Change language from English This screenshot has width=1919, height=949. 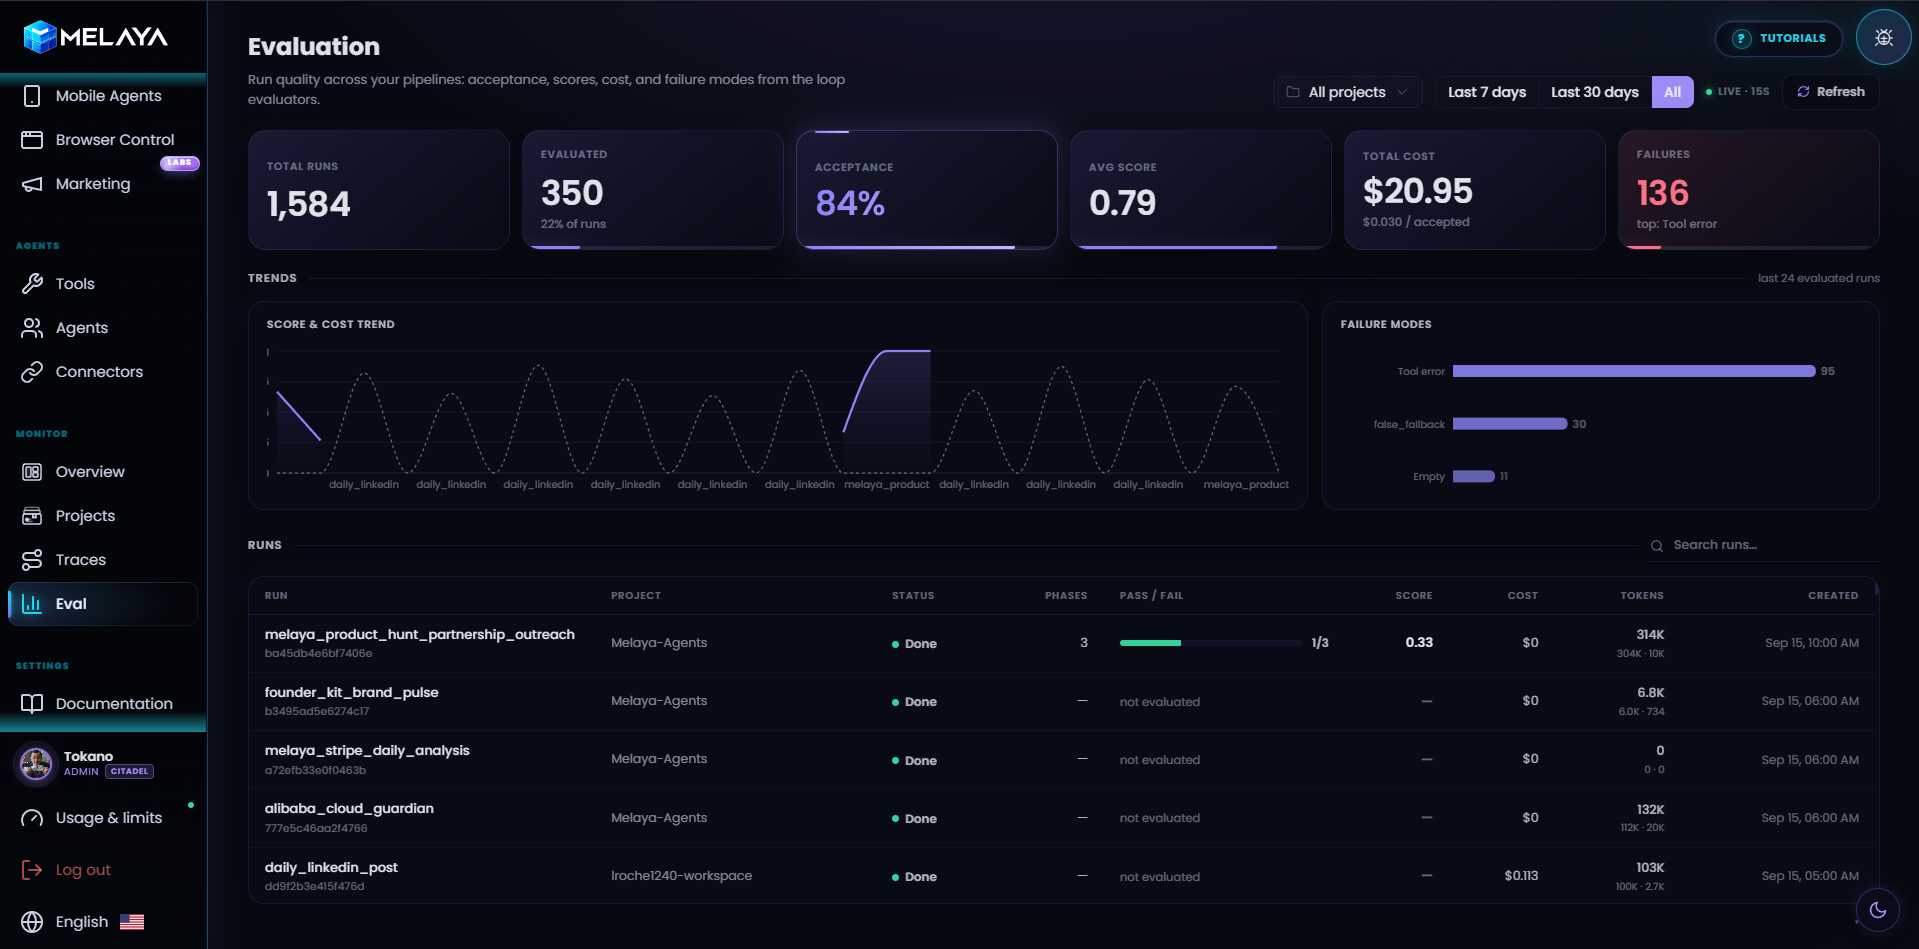tap(84, 922)
